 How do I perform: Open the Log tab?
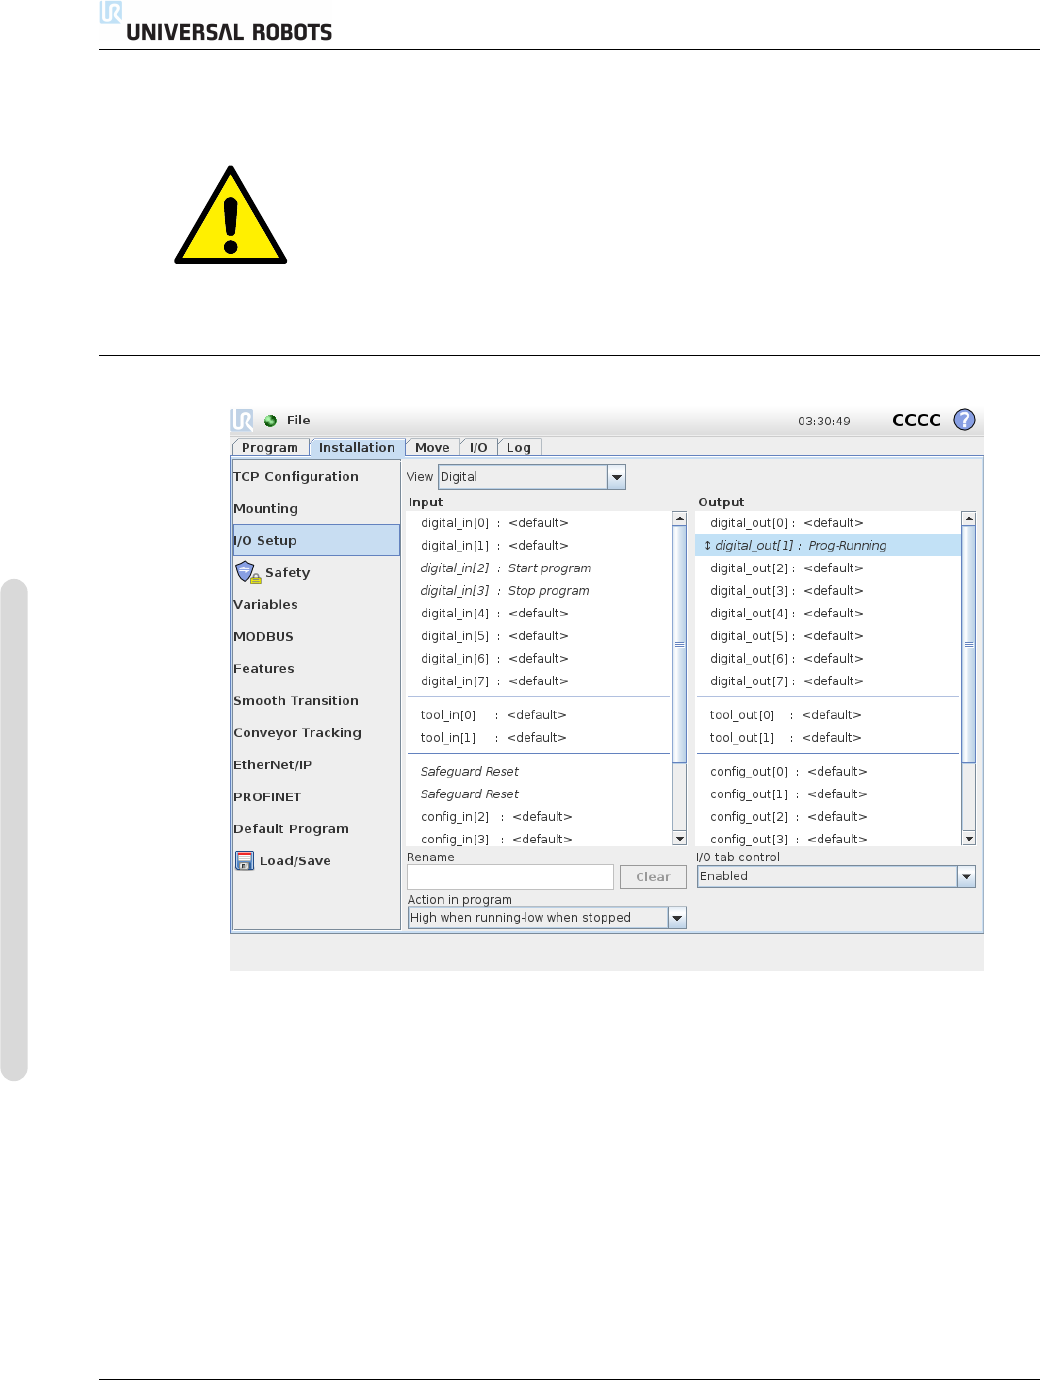[x=519, y=448]
